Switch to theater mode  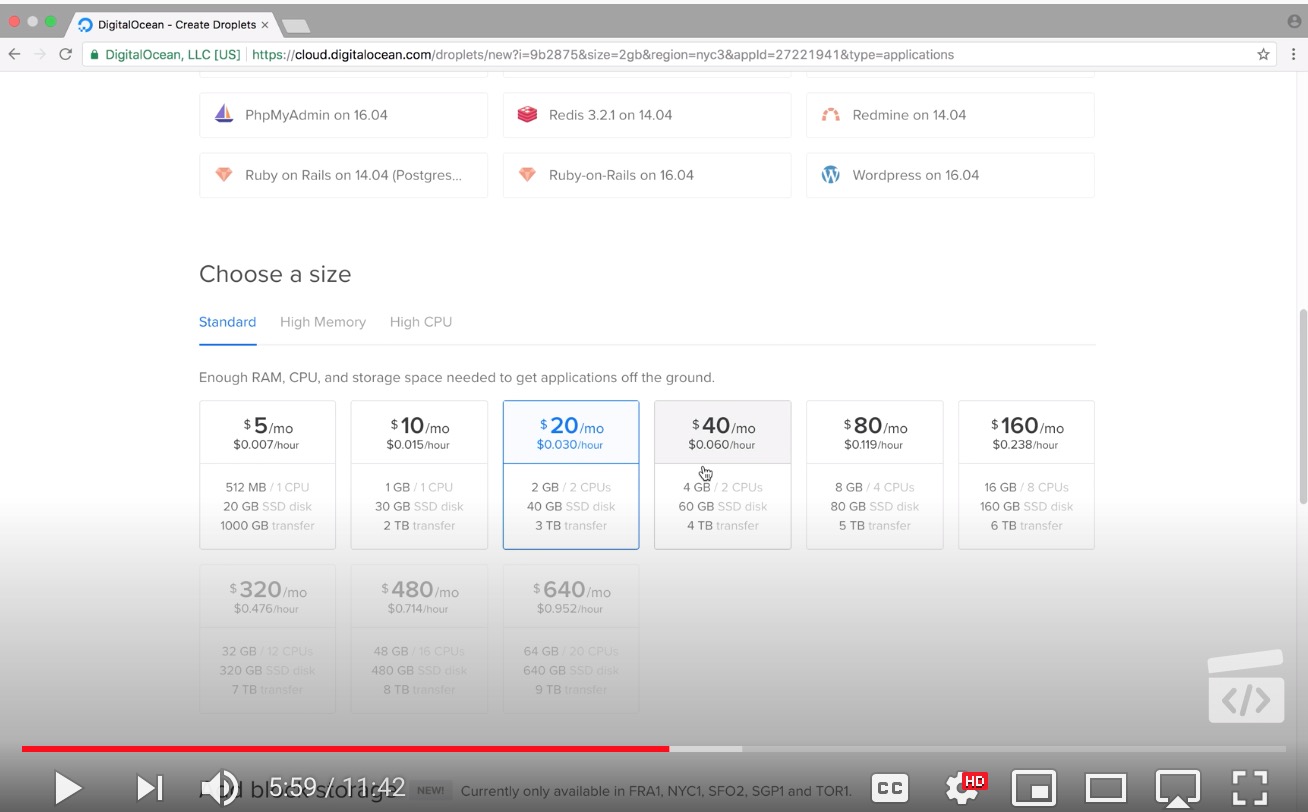[1106, 788]
